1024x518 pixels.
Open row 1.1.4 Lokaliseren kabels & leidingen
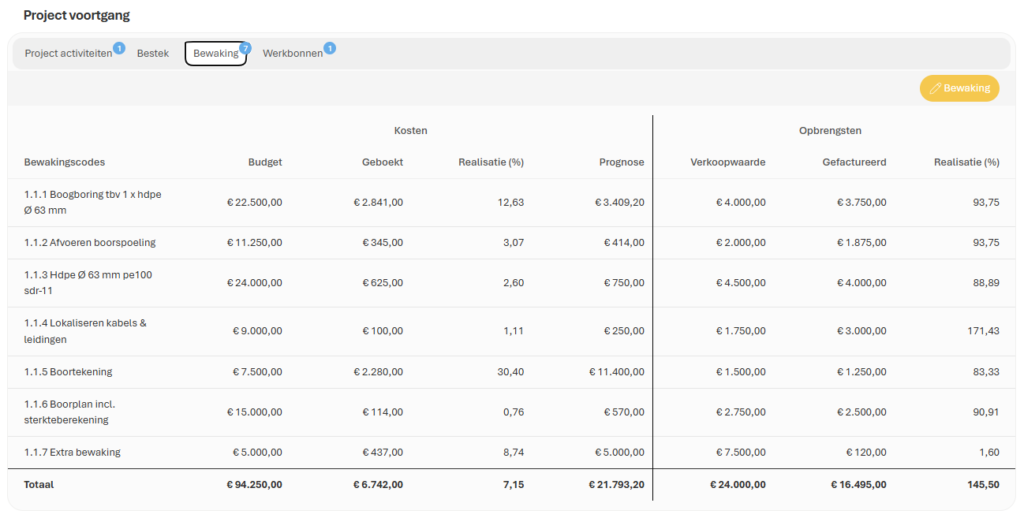point(512,331)
